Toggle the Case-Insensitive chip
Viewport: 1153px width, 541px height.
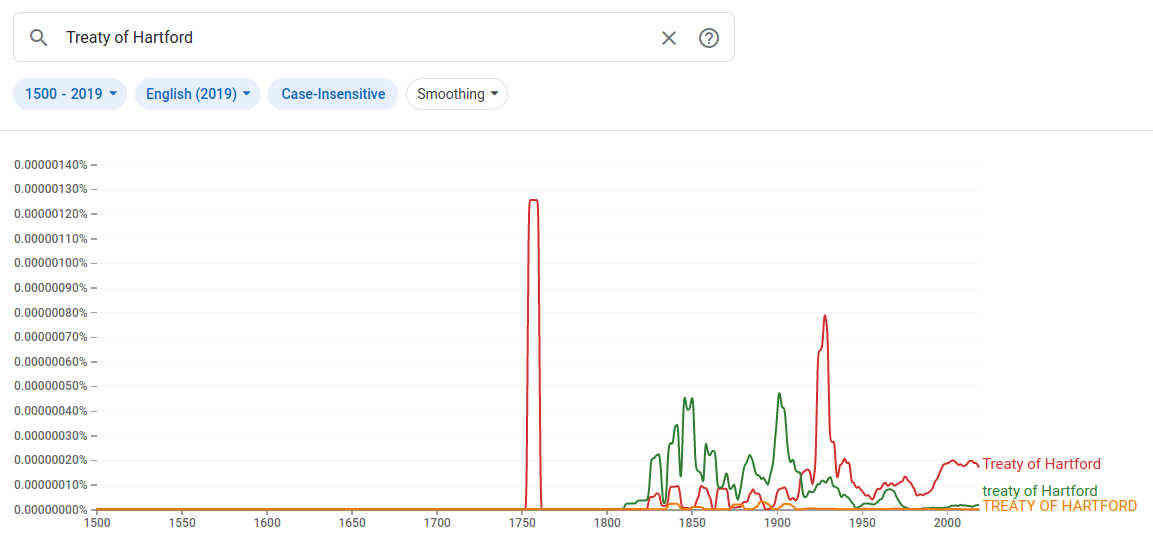[x=333, y=94]
